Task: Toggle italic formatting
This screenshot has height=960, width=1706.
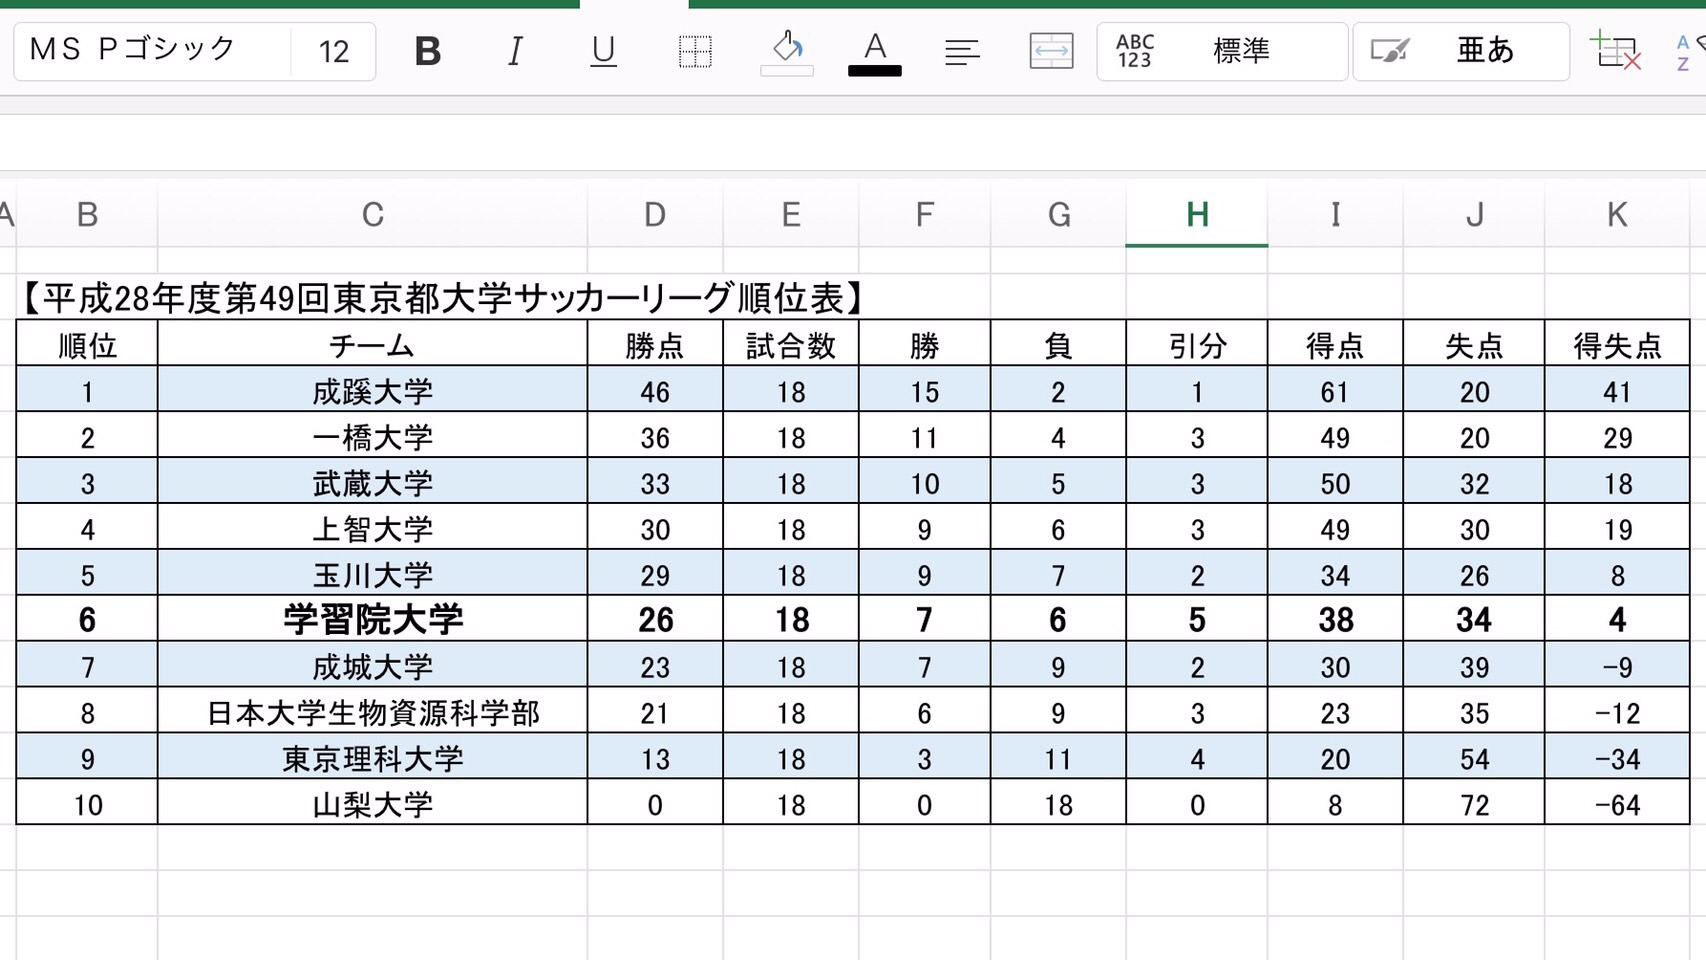Action: point(515,51)
